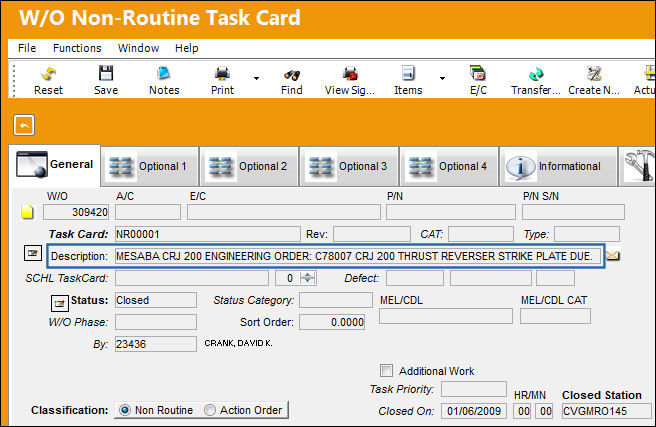The image size is (656, 427).
Task: Open the hammer and wrench tab
Action: click(x=638, y=166)
